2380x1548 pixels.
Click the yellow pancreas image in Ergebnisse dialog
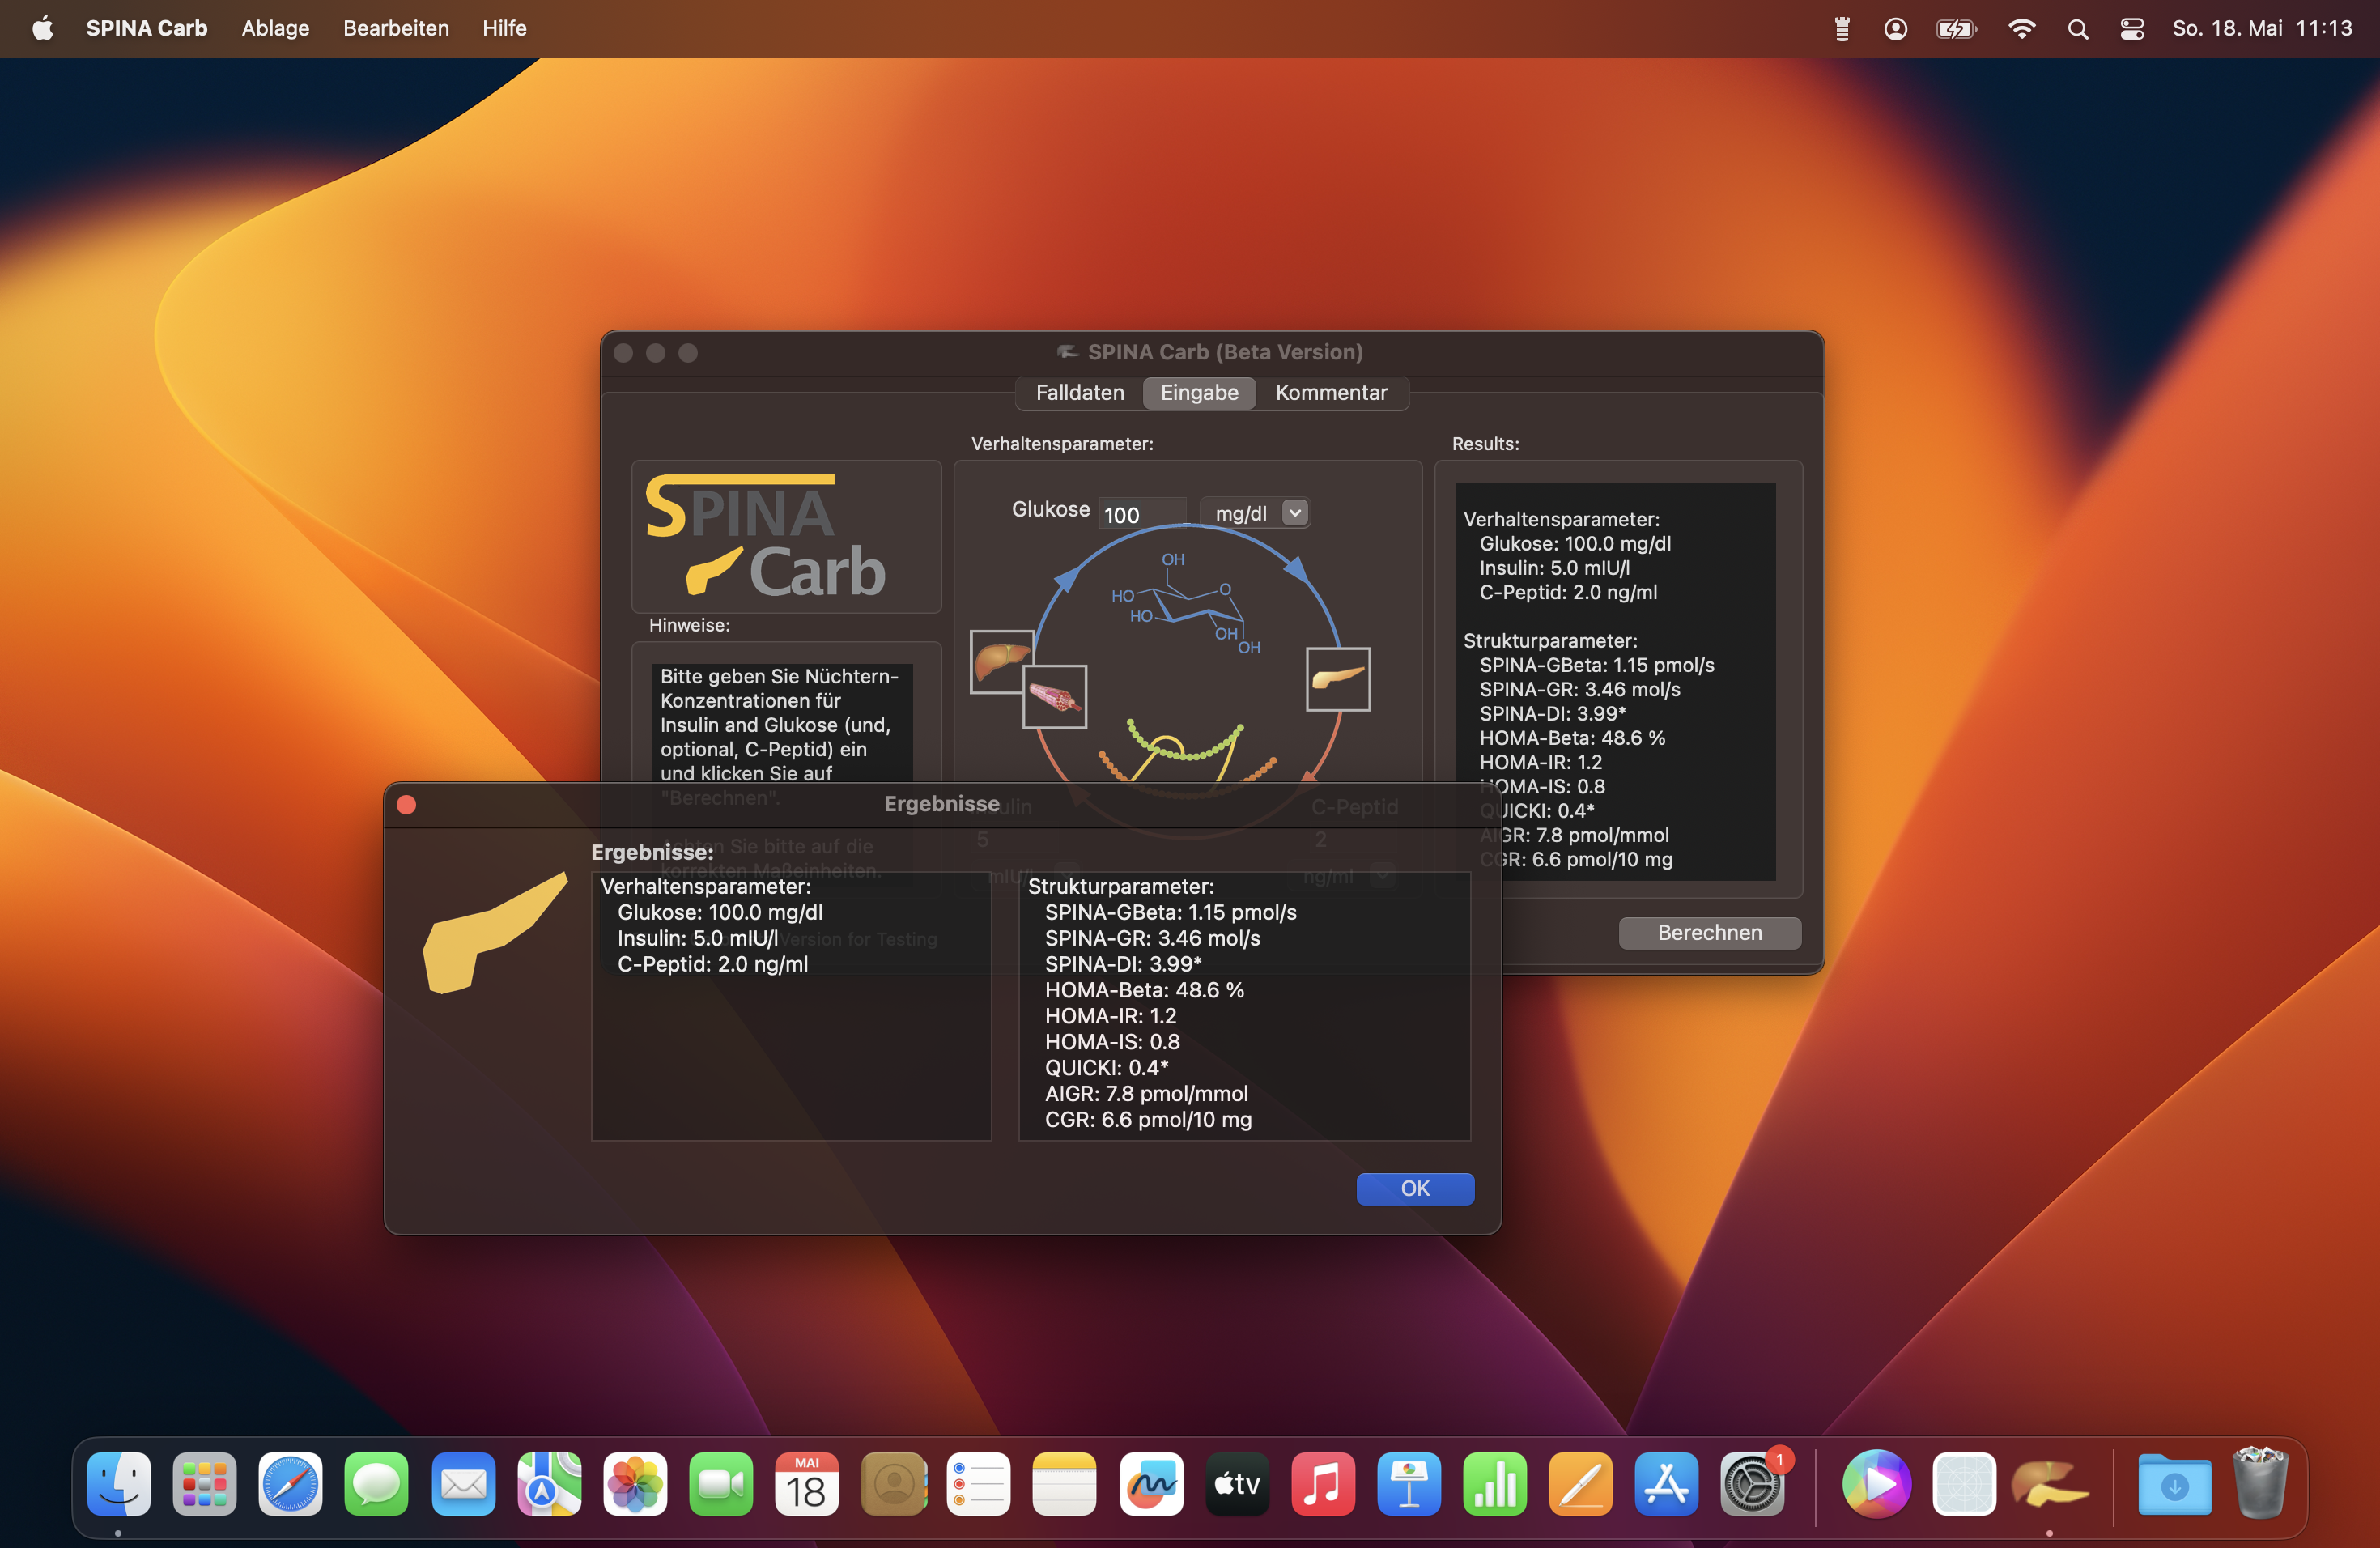pyautogui.click(x=495, y=933)
